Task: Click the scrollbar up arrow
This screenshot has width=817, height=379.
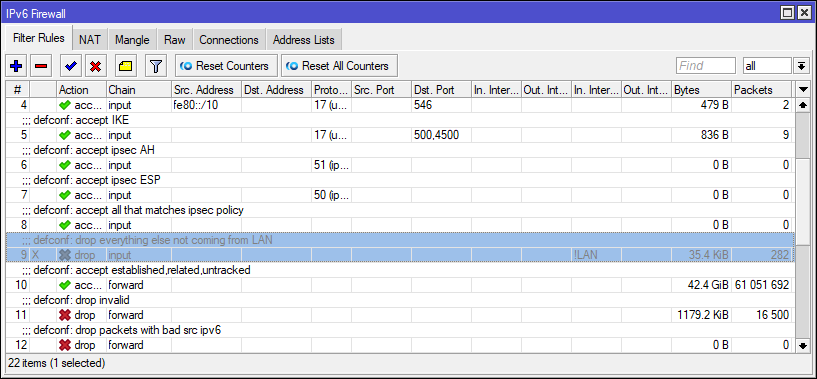Action: (802, 105)
